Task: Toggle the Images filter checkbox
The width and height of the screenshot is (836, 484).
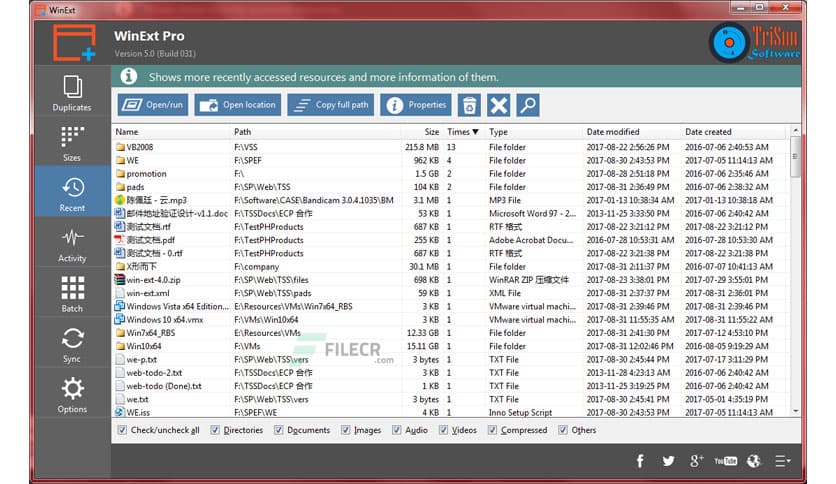Action: 345,430
